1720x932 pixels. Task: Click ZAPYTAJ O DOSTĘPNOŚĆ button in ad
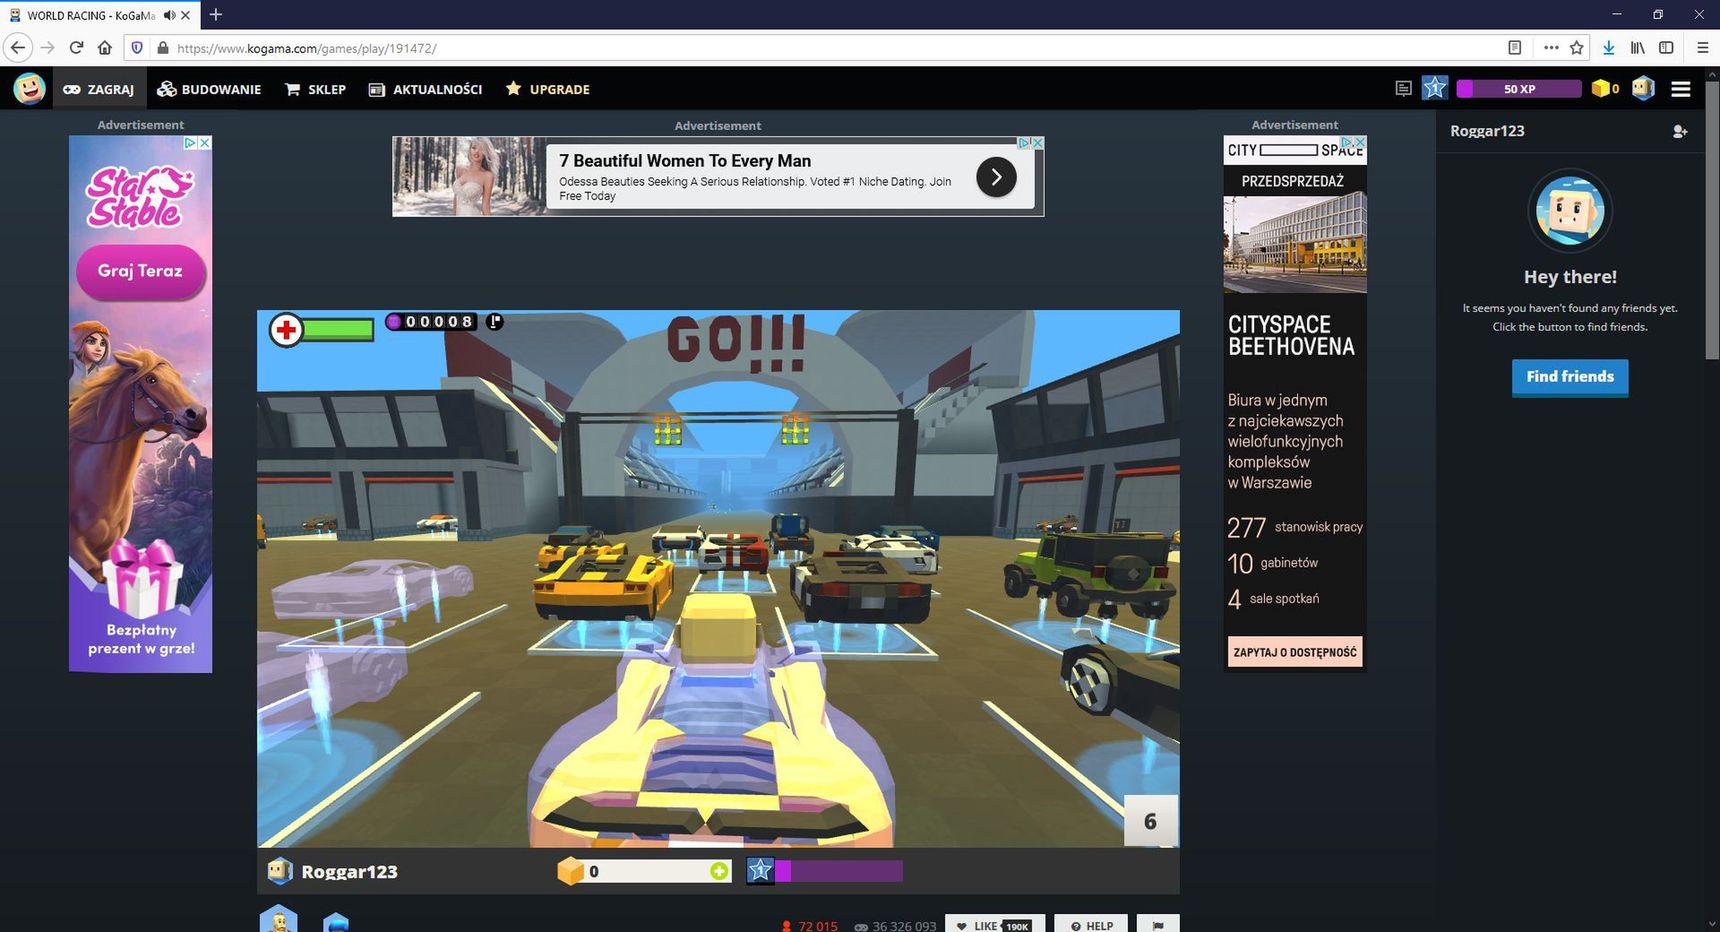coord(1295,652)
